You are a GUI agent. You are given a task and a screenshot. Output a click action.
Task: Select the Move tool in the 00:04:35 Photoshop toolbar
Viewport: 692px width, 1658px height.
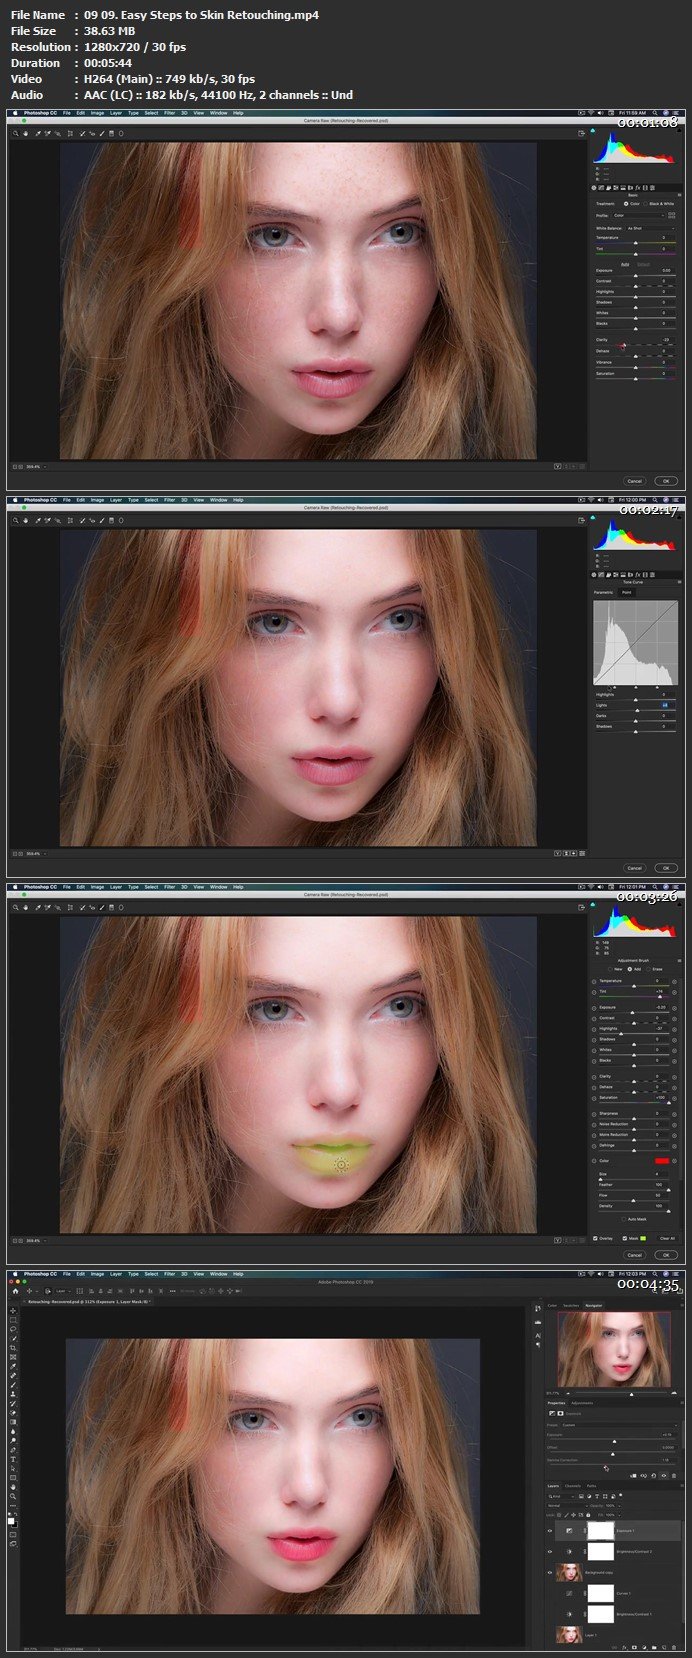[x=13, y=1310]
